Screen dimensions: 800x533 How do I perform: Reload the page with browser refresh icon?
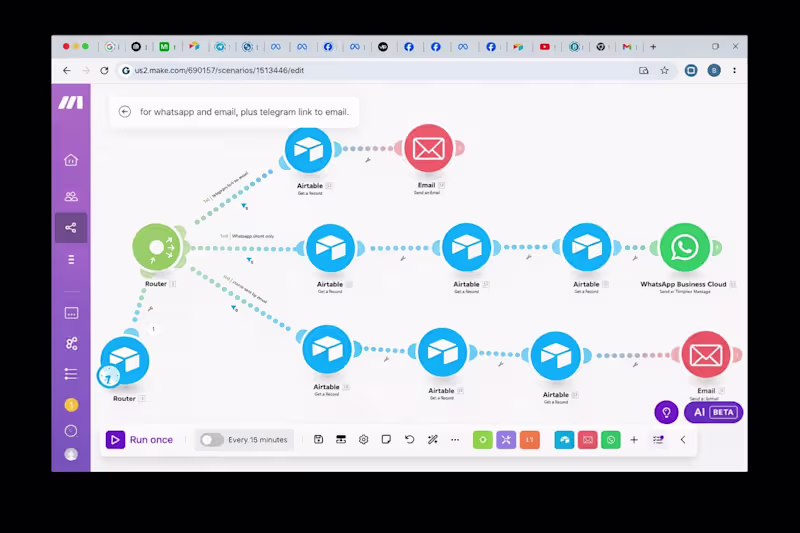pyautogui.click(x=104, y=70)
